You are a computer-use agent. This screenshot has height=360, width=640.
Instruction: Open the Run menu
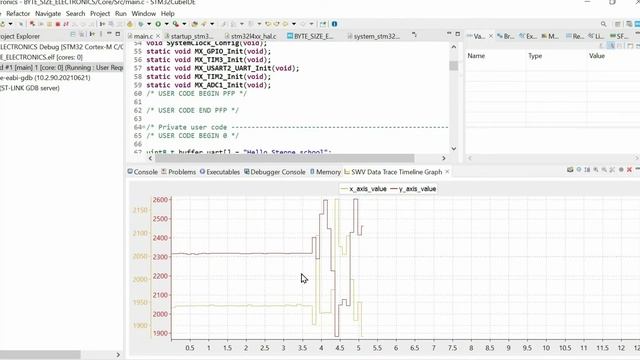point(121,13)
